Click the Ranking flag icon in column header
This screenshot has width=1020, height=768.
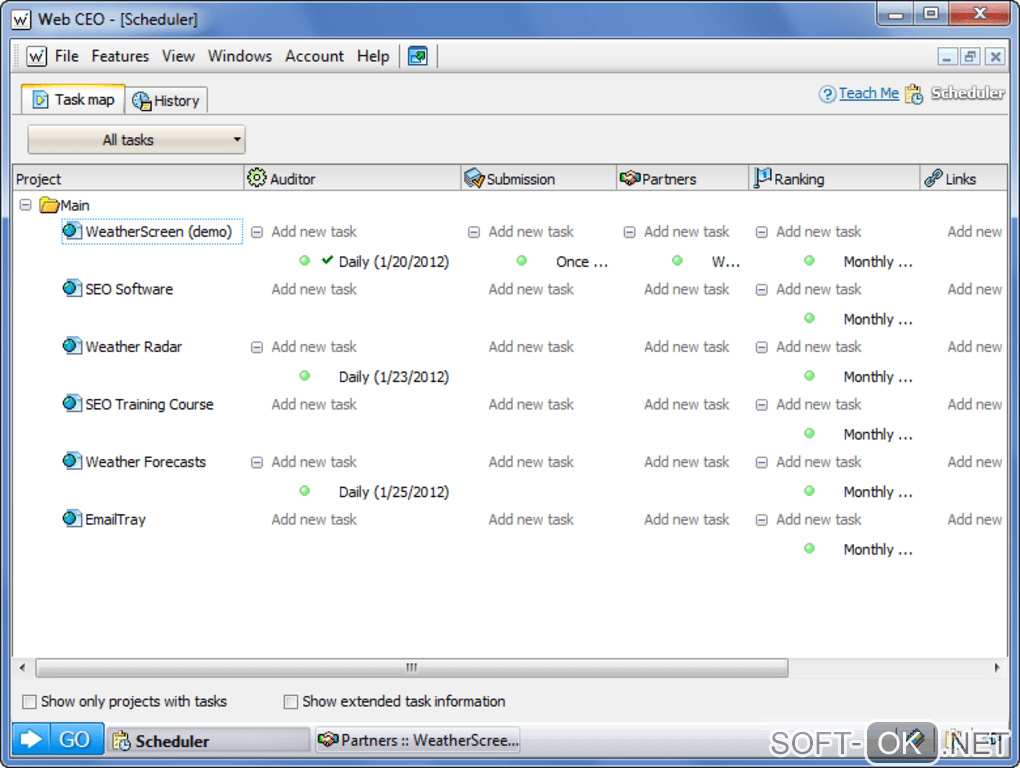[762, 178]
